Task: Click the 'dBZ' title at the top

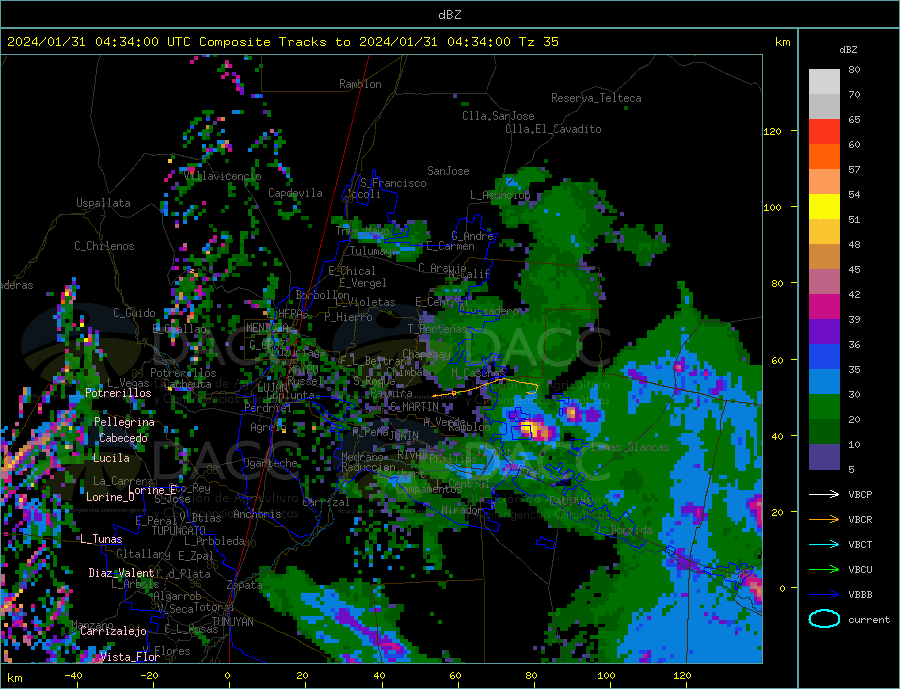Action: click(449, 15)
